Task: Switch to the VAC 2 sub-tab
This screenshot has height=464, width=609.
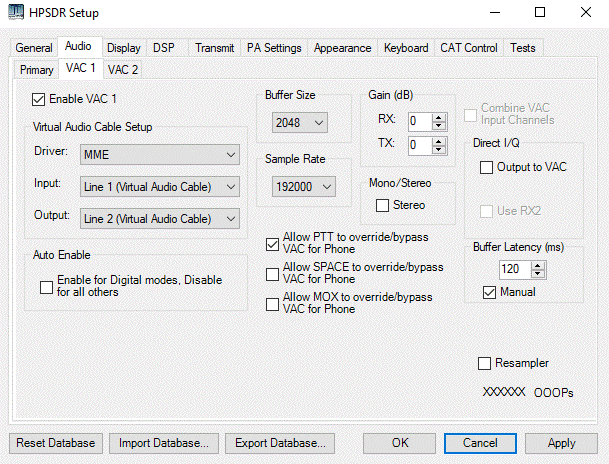Action: (x=123, y=70)
